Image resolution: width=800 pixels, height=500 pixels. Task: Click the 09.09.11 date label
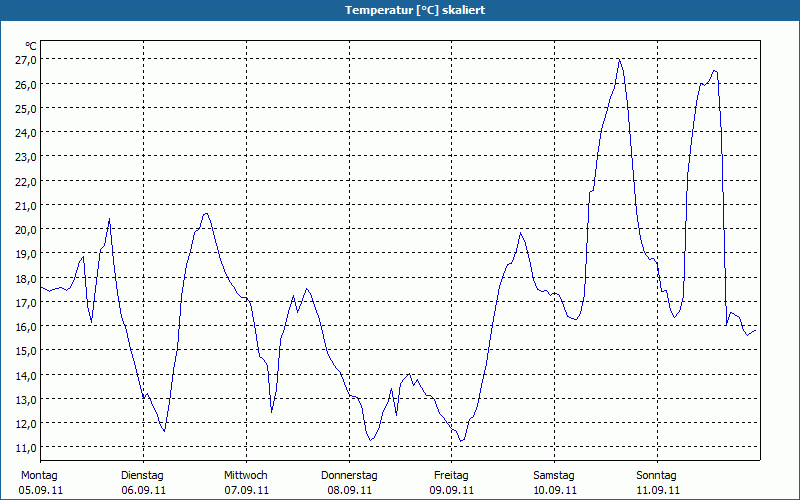coord(452,490)
